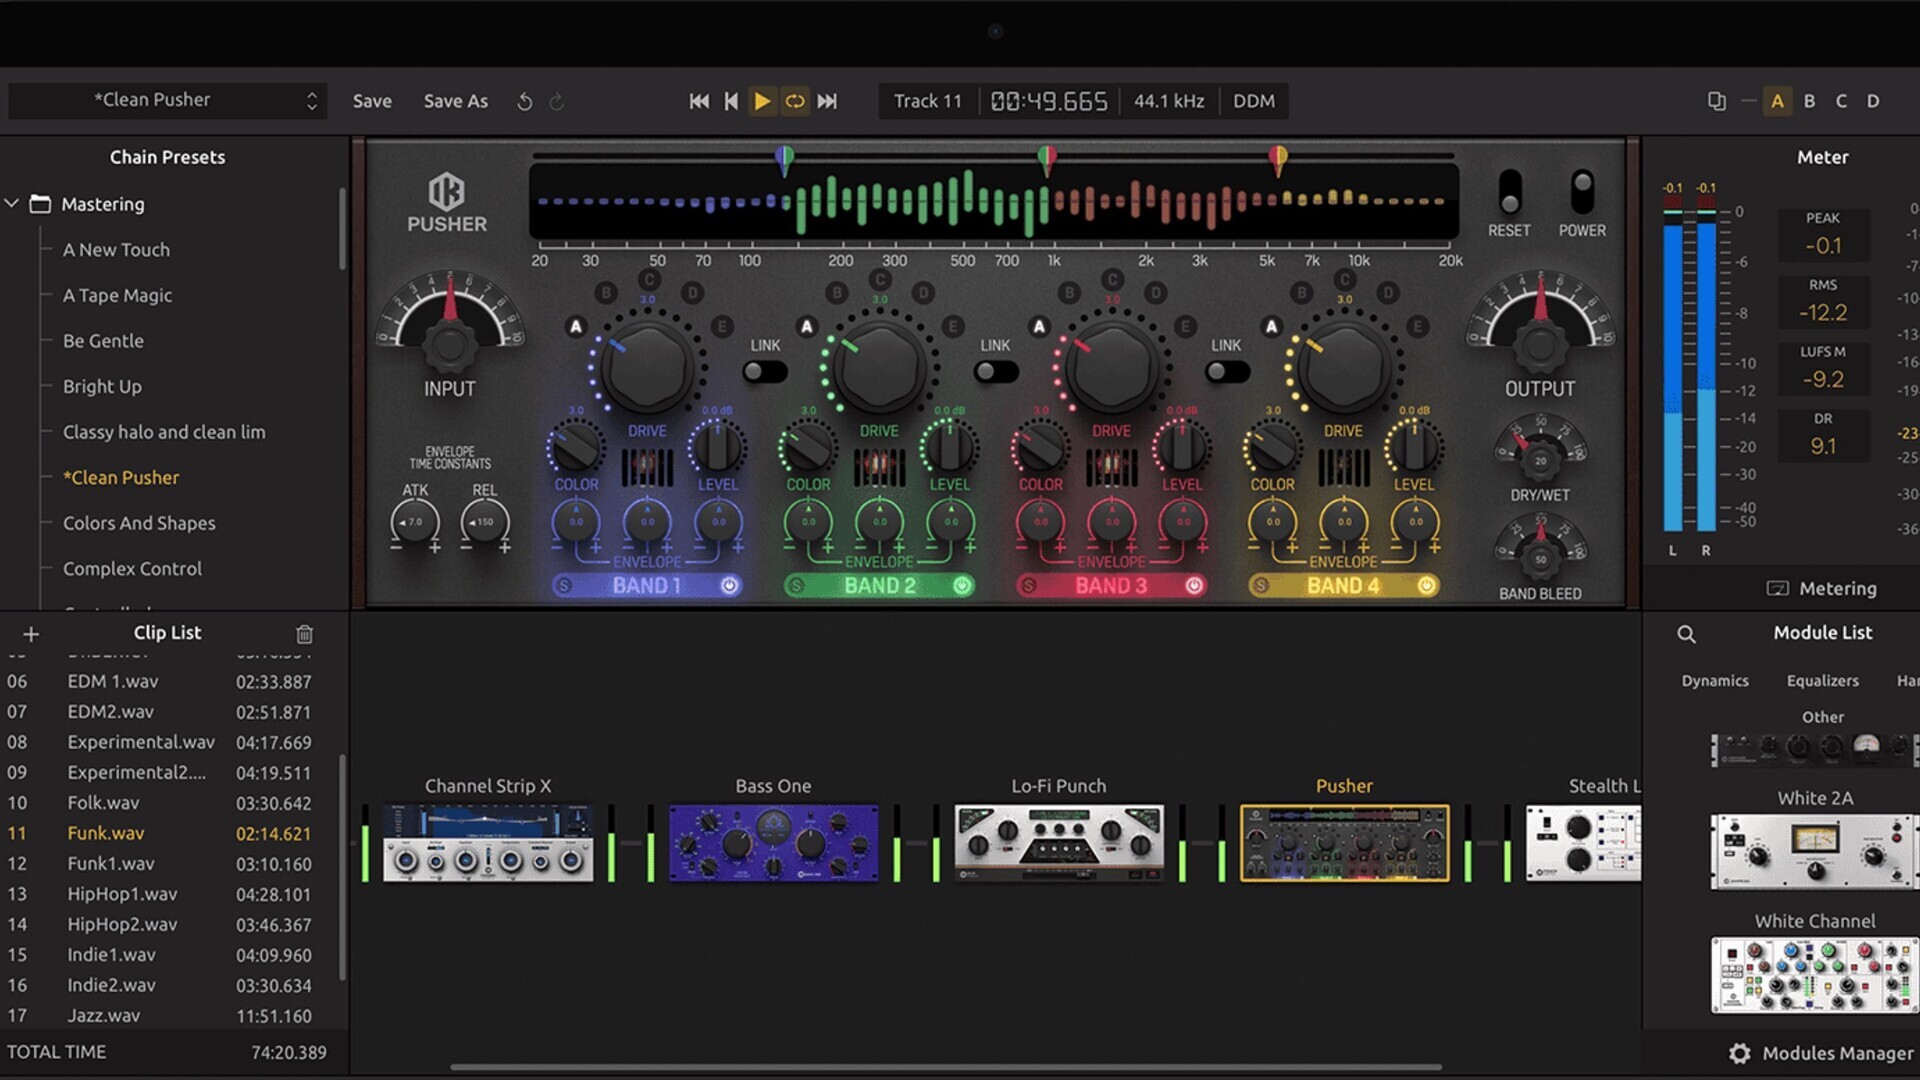Select Band 3 drive mode E
Screen dimensions: 1920x1080
click(1185, 327)
